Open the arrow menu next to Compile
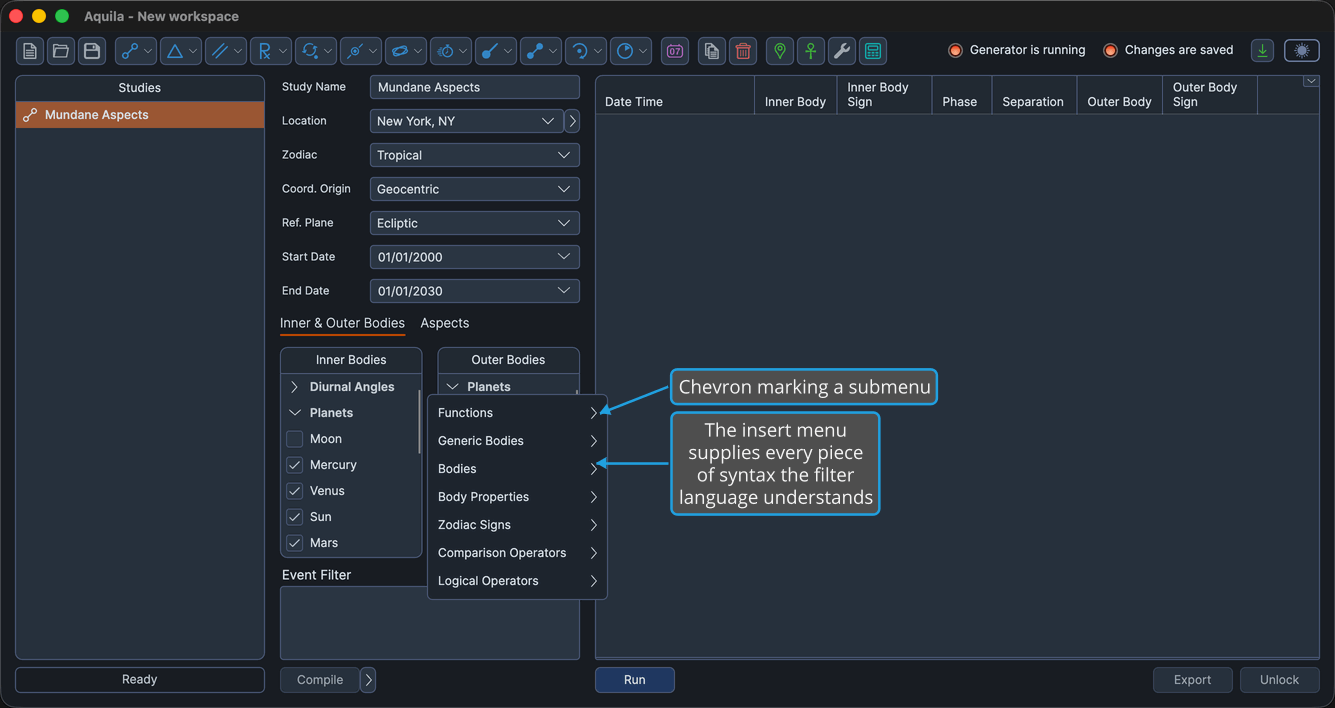The image size is (1335, 708). 368,680
